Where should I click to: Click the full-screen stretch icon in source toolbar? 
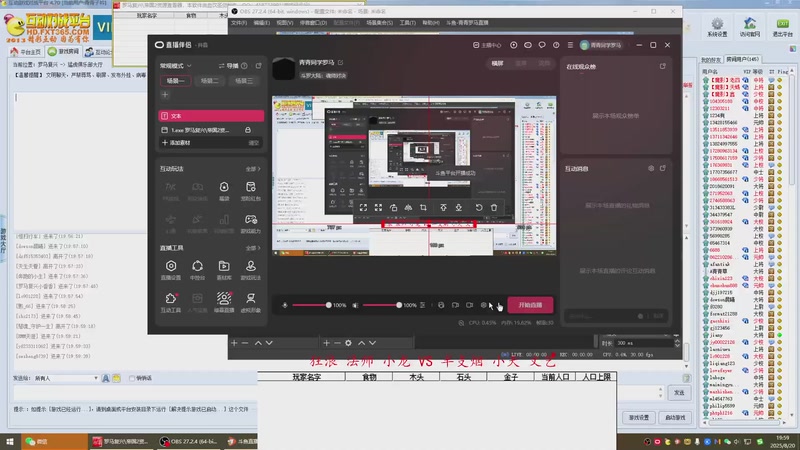pyautogui.click(x=378, y=208)
